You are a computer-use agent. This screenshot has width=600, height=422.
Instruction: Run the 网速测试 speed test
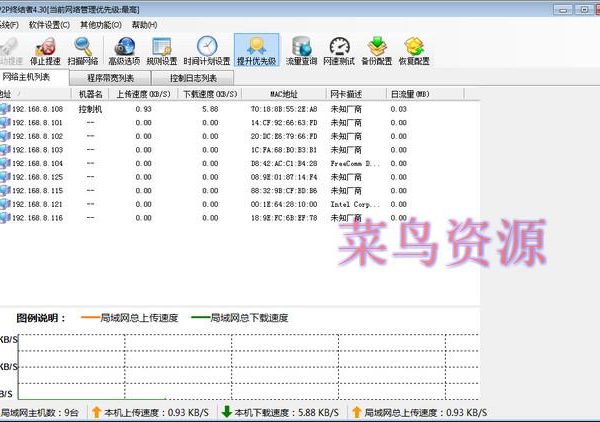click(x=341, y=48)
